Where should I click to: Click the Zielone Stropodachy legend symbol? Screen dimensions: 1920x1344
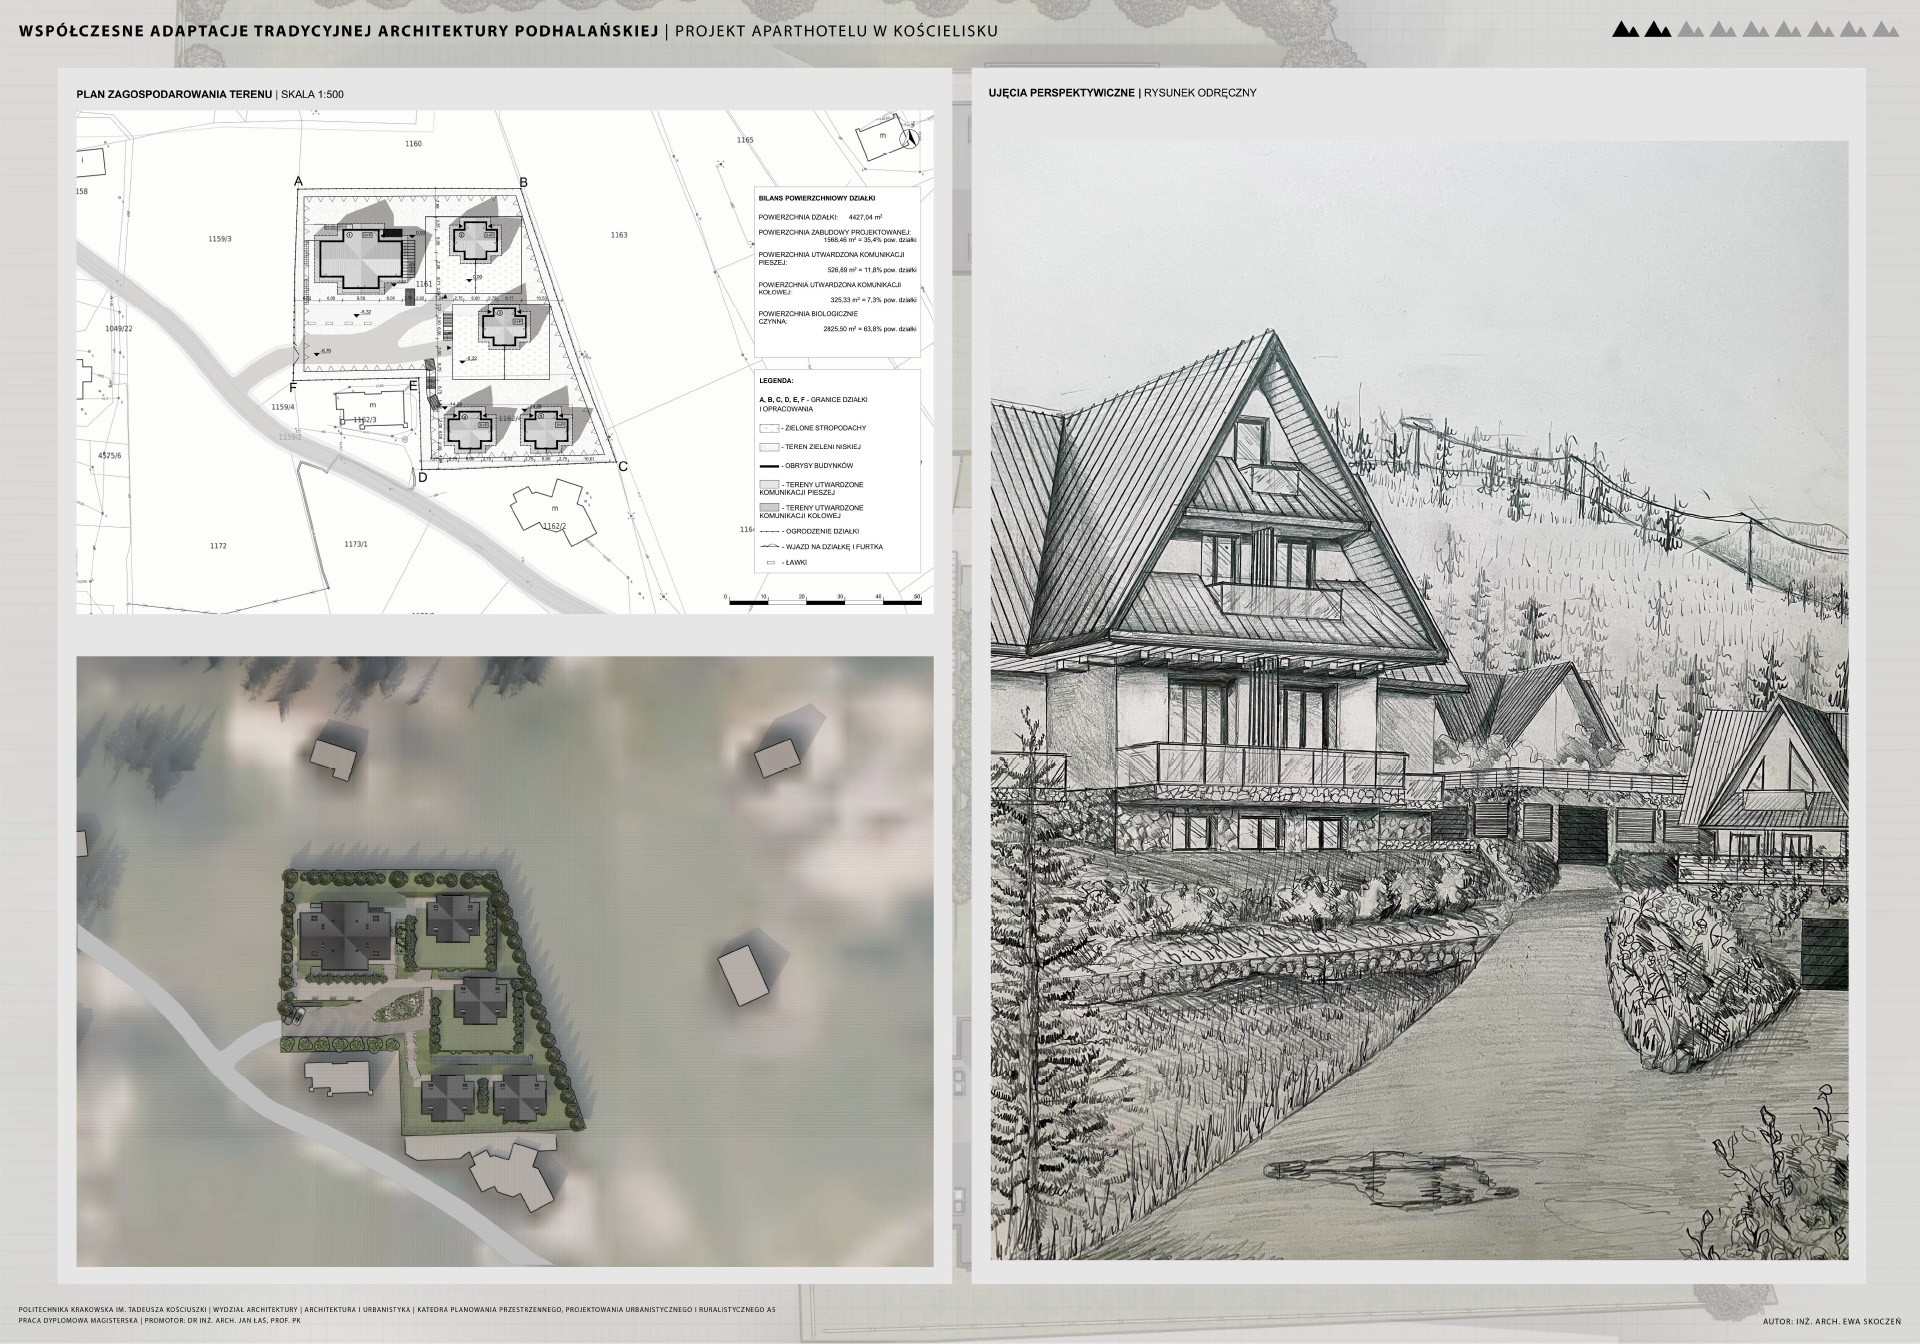pyautogui.click(x=768, y=428)
